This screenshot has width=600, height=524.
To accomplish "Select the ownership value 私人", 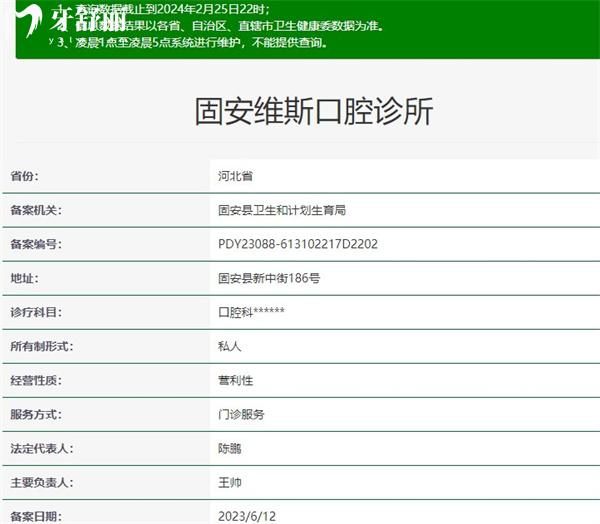I will coord(230,346).
